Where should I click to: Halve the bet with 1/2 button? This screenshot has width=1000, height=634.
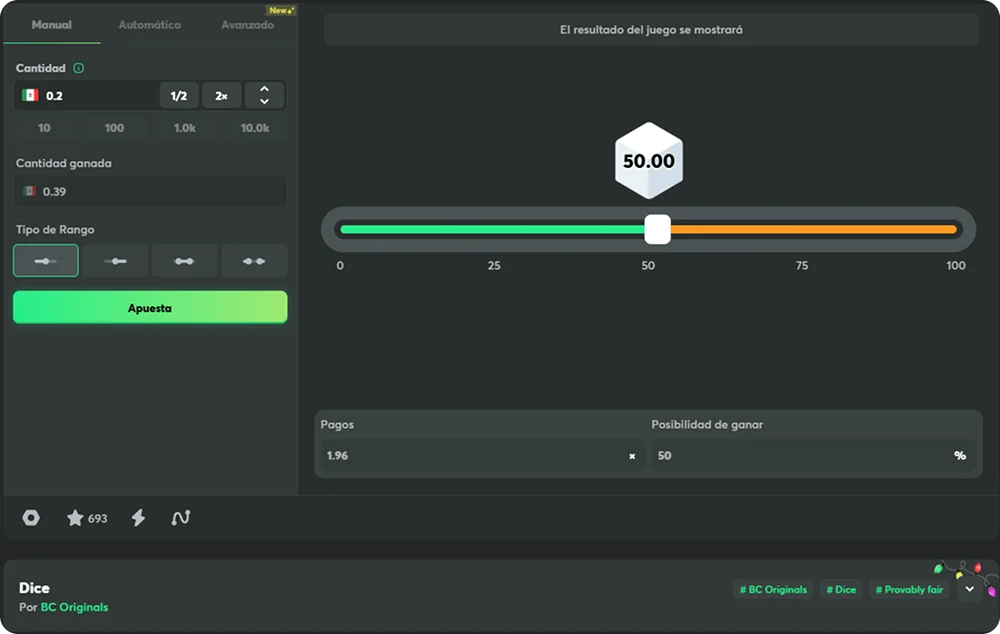(179, 96)
